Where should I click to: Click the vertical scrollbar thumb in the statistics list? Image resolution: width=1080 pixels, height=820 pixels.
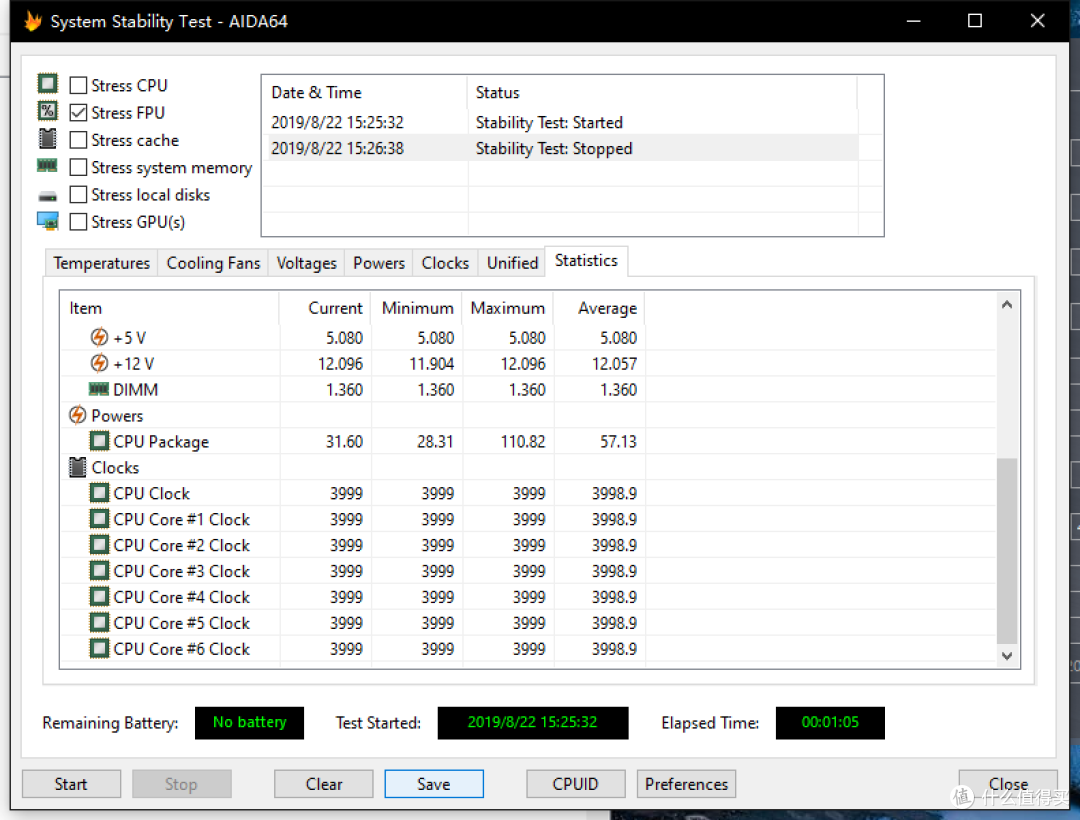[x=1007, y=550]
